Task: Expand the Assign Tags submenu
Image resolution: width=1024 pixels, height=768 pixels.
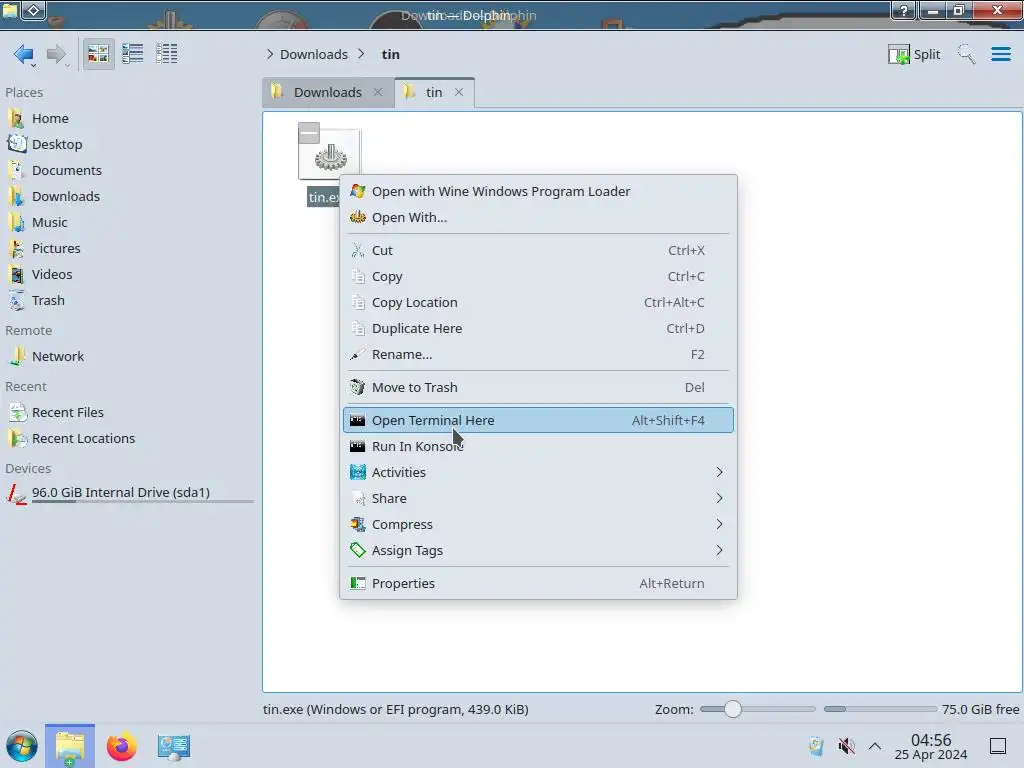Action: pos(538,551)
